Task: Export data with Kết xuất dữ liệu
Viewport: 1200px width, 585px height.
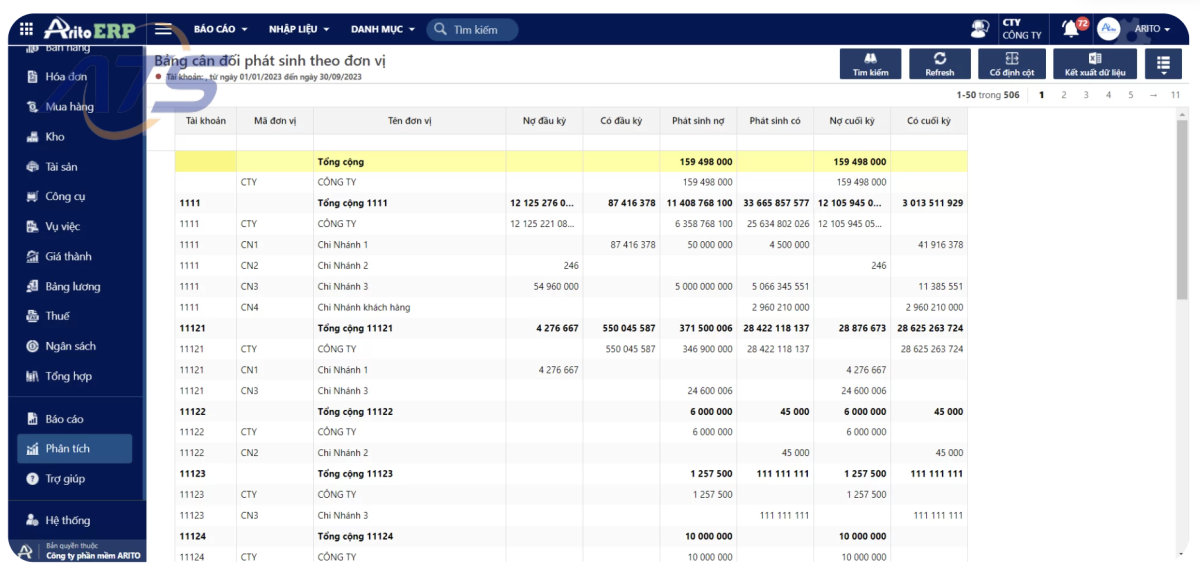Action: 1094,64
